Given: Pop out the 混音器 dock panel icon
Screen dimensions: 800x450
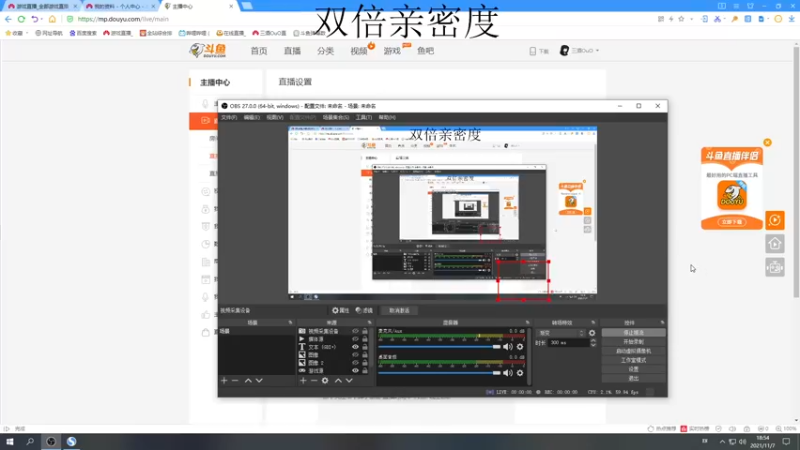Looking at the screenshot, I should [x=528, y=322].
